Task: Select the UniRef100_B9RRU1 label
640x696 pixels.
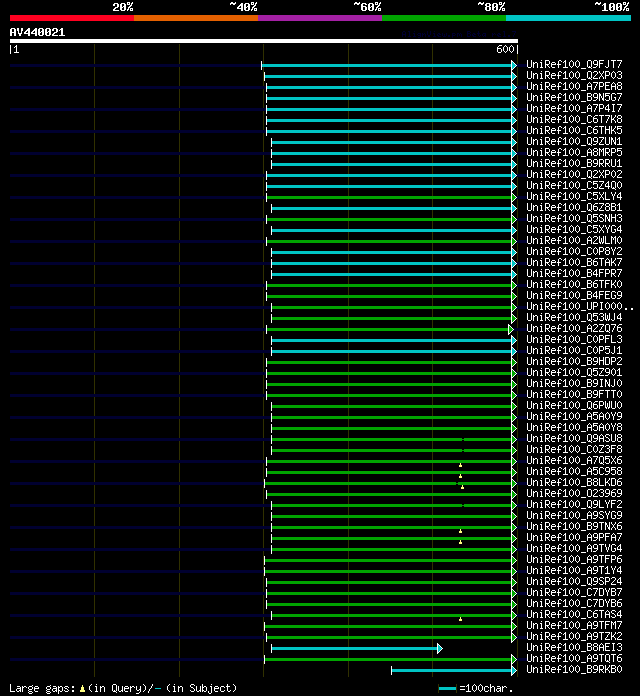Action: (574, 163)
